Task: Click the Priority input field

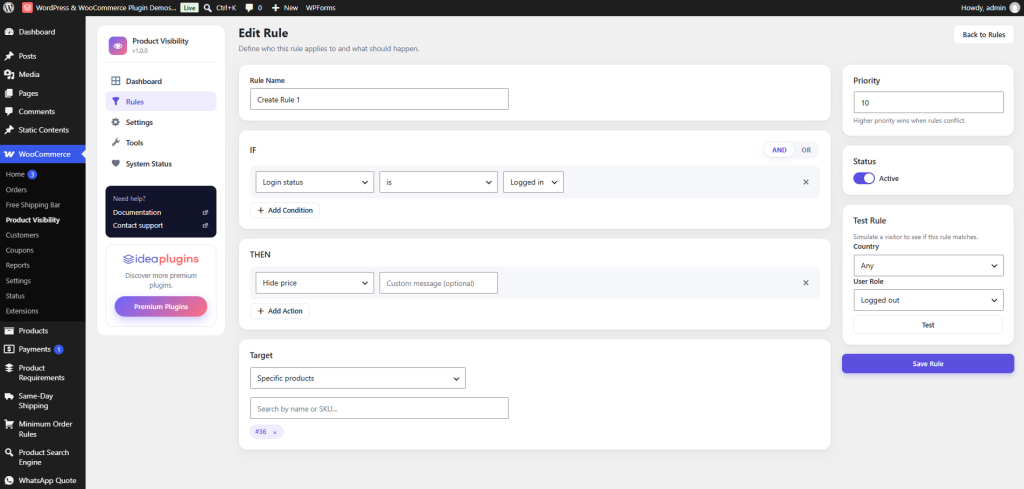Action: pos(928,103)
